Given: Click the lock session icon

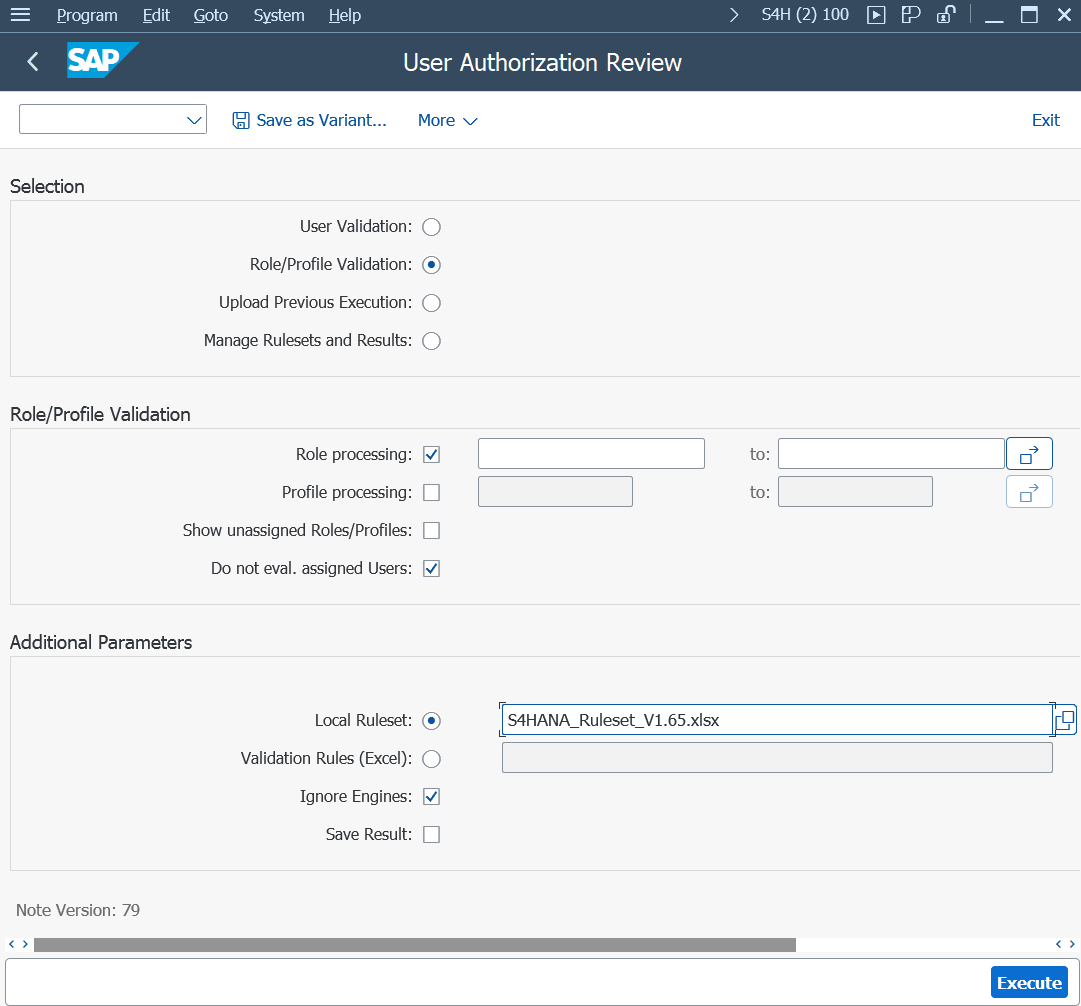Looking at the screenshot, I should 946,14.
